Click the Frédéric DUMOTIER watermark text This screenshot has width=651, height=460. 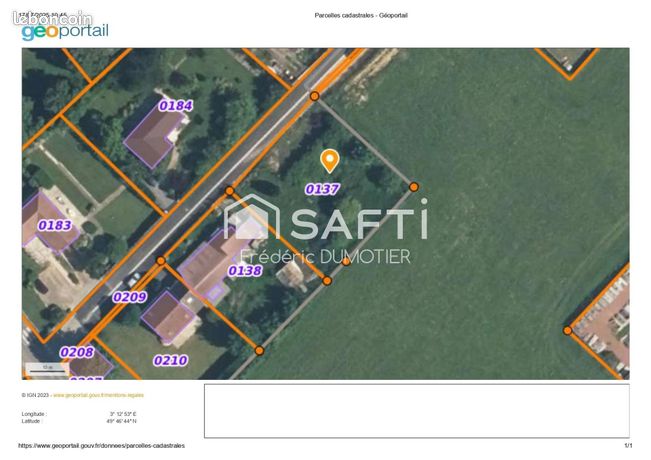[326, 256]
